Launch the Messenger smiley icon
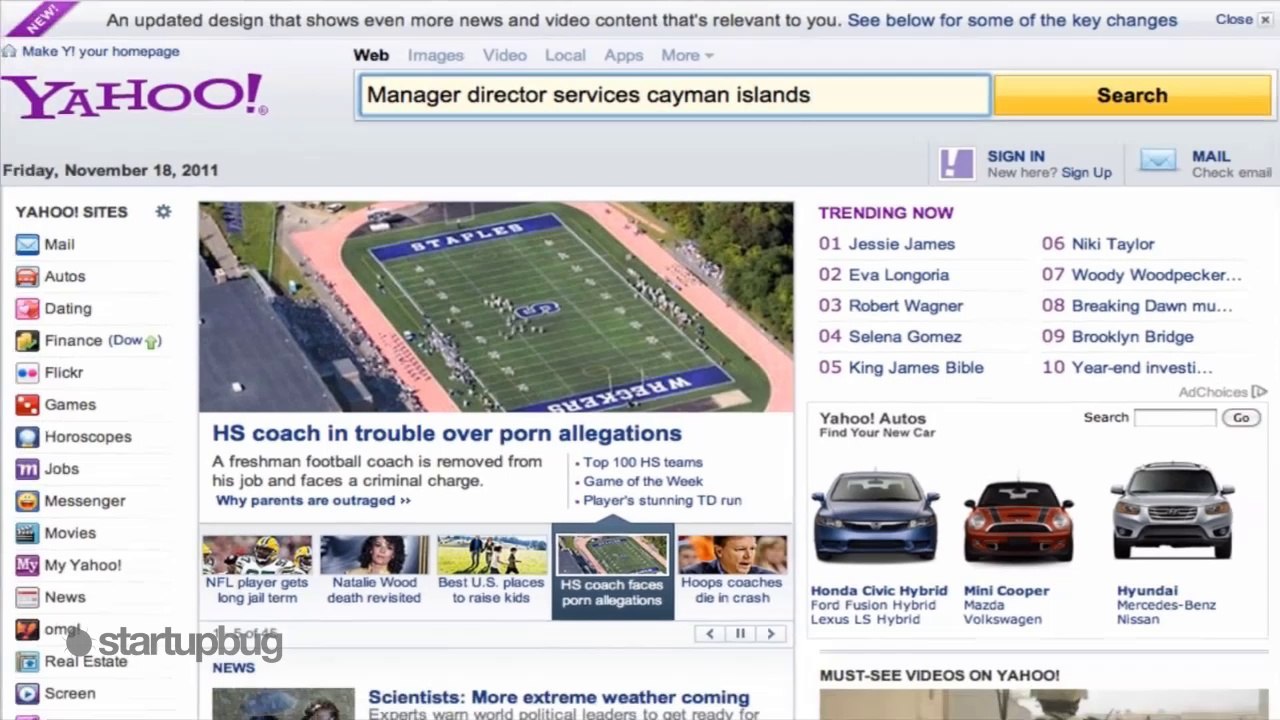 click(x=27, y=500)
